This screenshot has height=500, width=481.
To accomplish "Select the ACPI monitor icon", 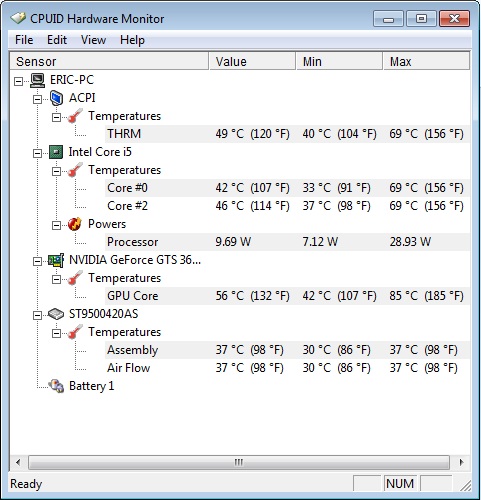I will [x=56, y=98].
